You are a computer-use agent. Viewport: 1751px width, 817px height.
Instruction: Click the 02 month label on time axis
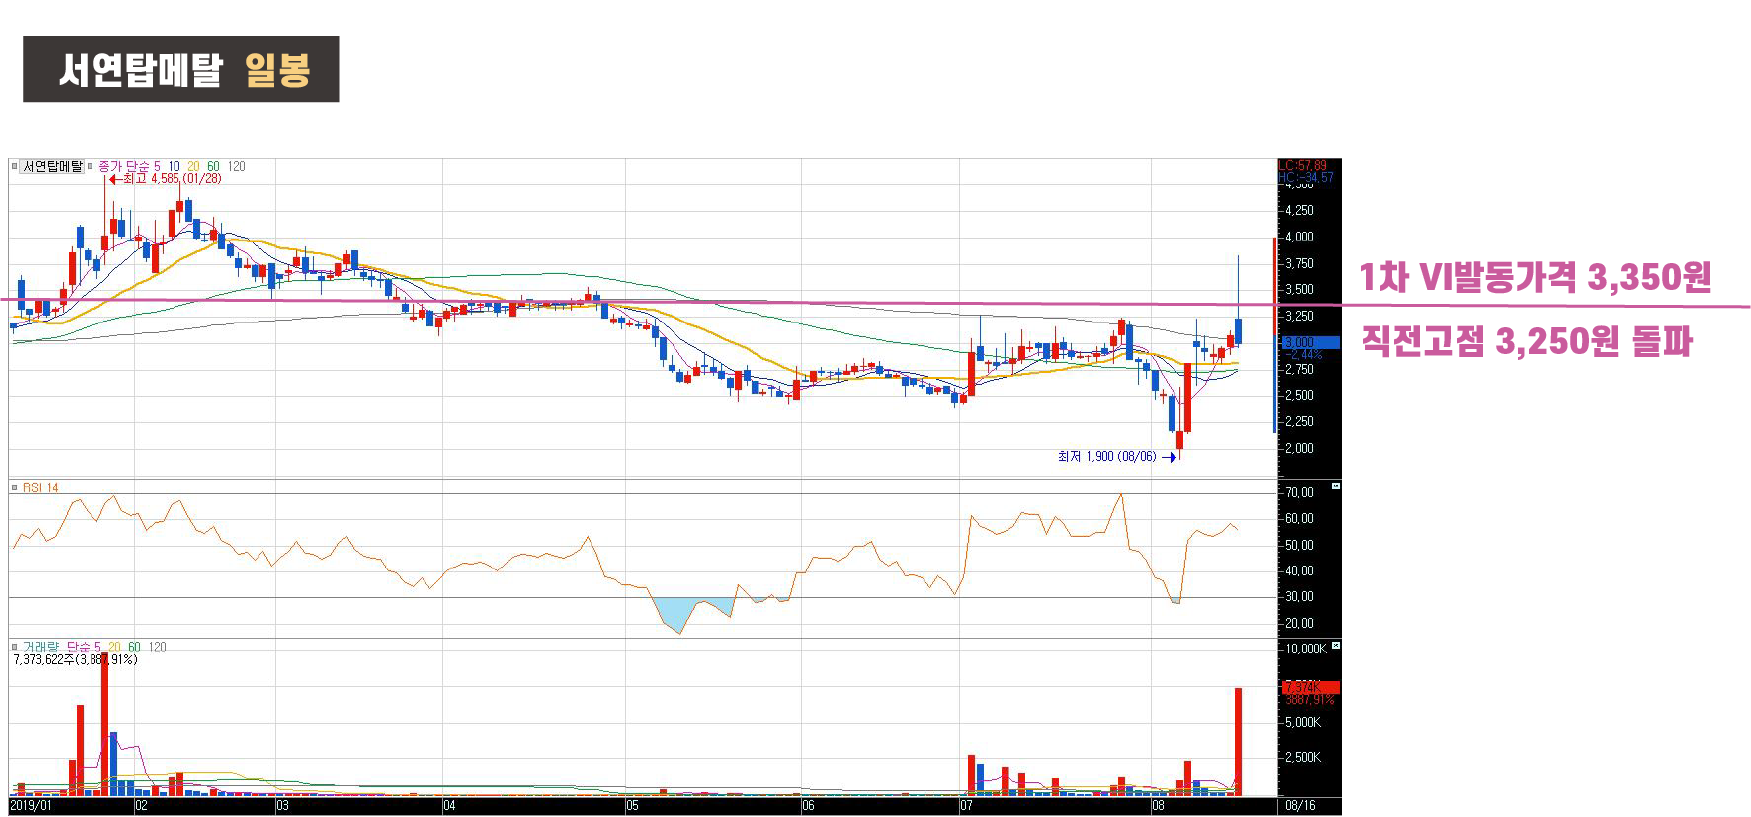tap(142, 806)
